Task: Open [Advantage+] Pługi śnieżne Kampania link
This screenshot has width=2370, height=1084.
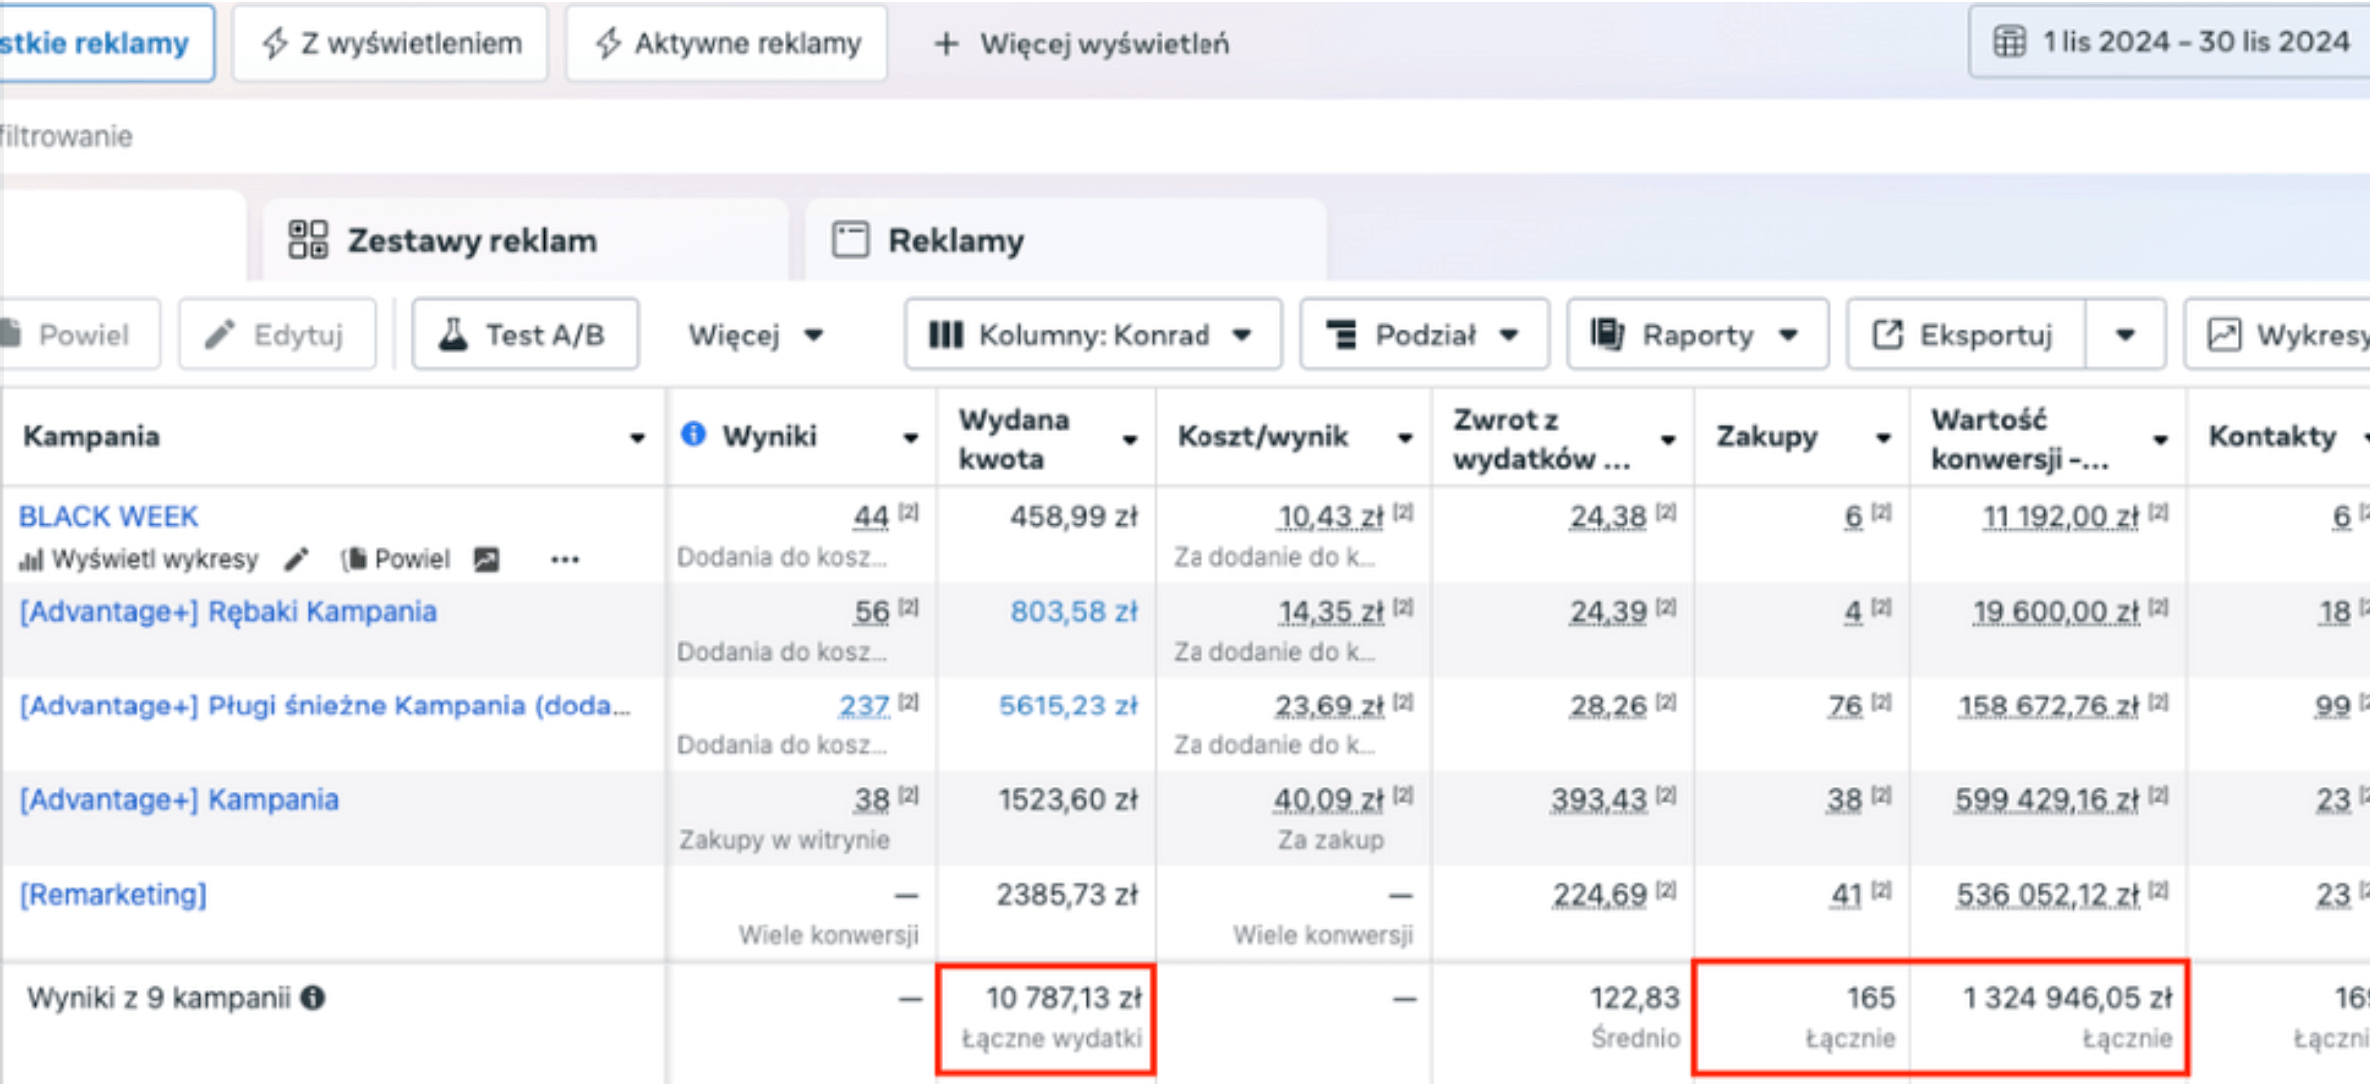Action: click(326, 706)
